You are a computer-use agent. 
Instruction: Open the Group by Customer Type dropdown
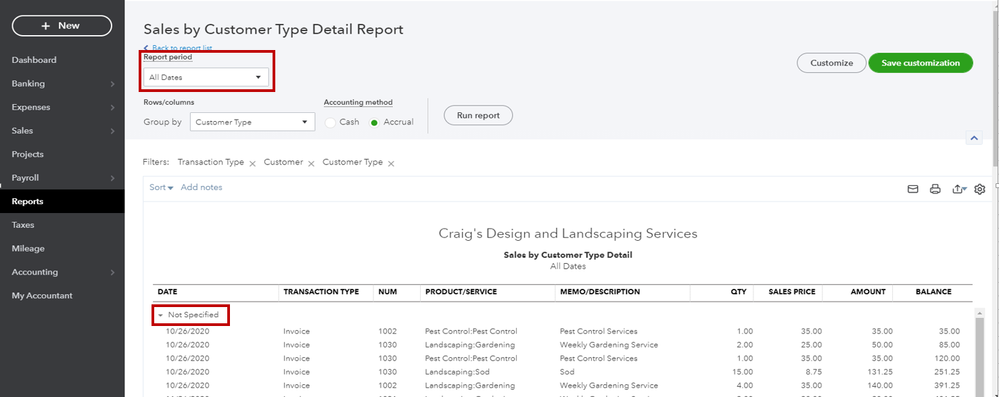point(252,122)
